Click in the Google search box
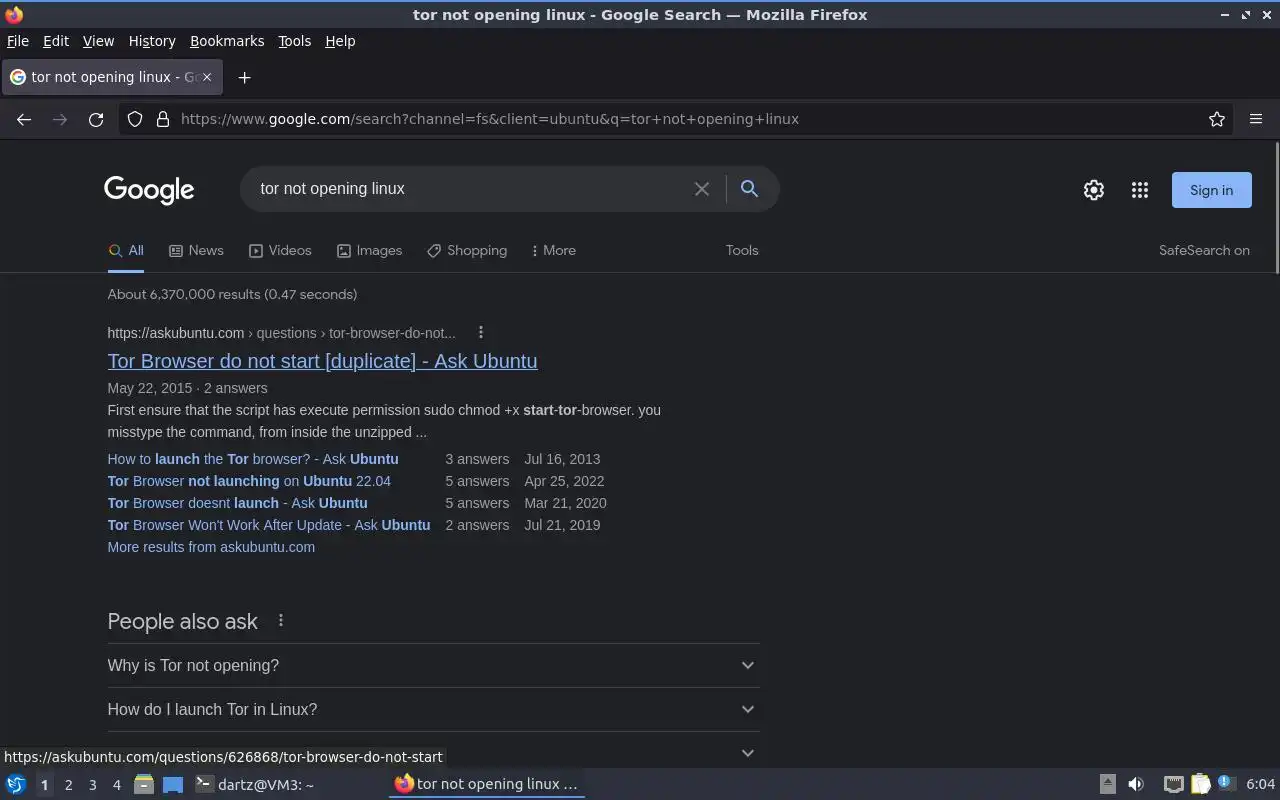The height and width of the screenshot is (800, 1280). coord(470,189)
